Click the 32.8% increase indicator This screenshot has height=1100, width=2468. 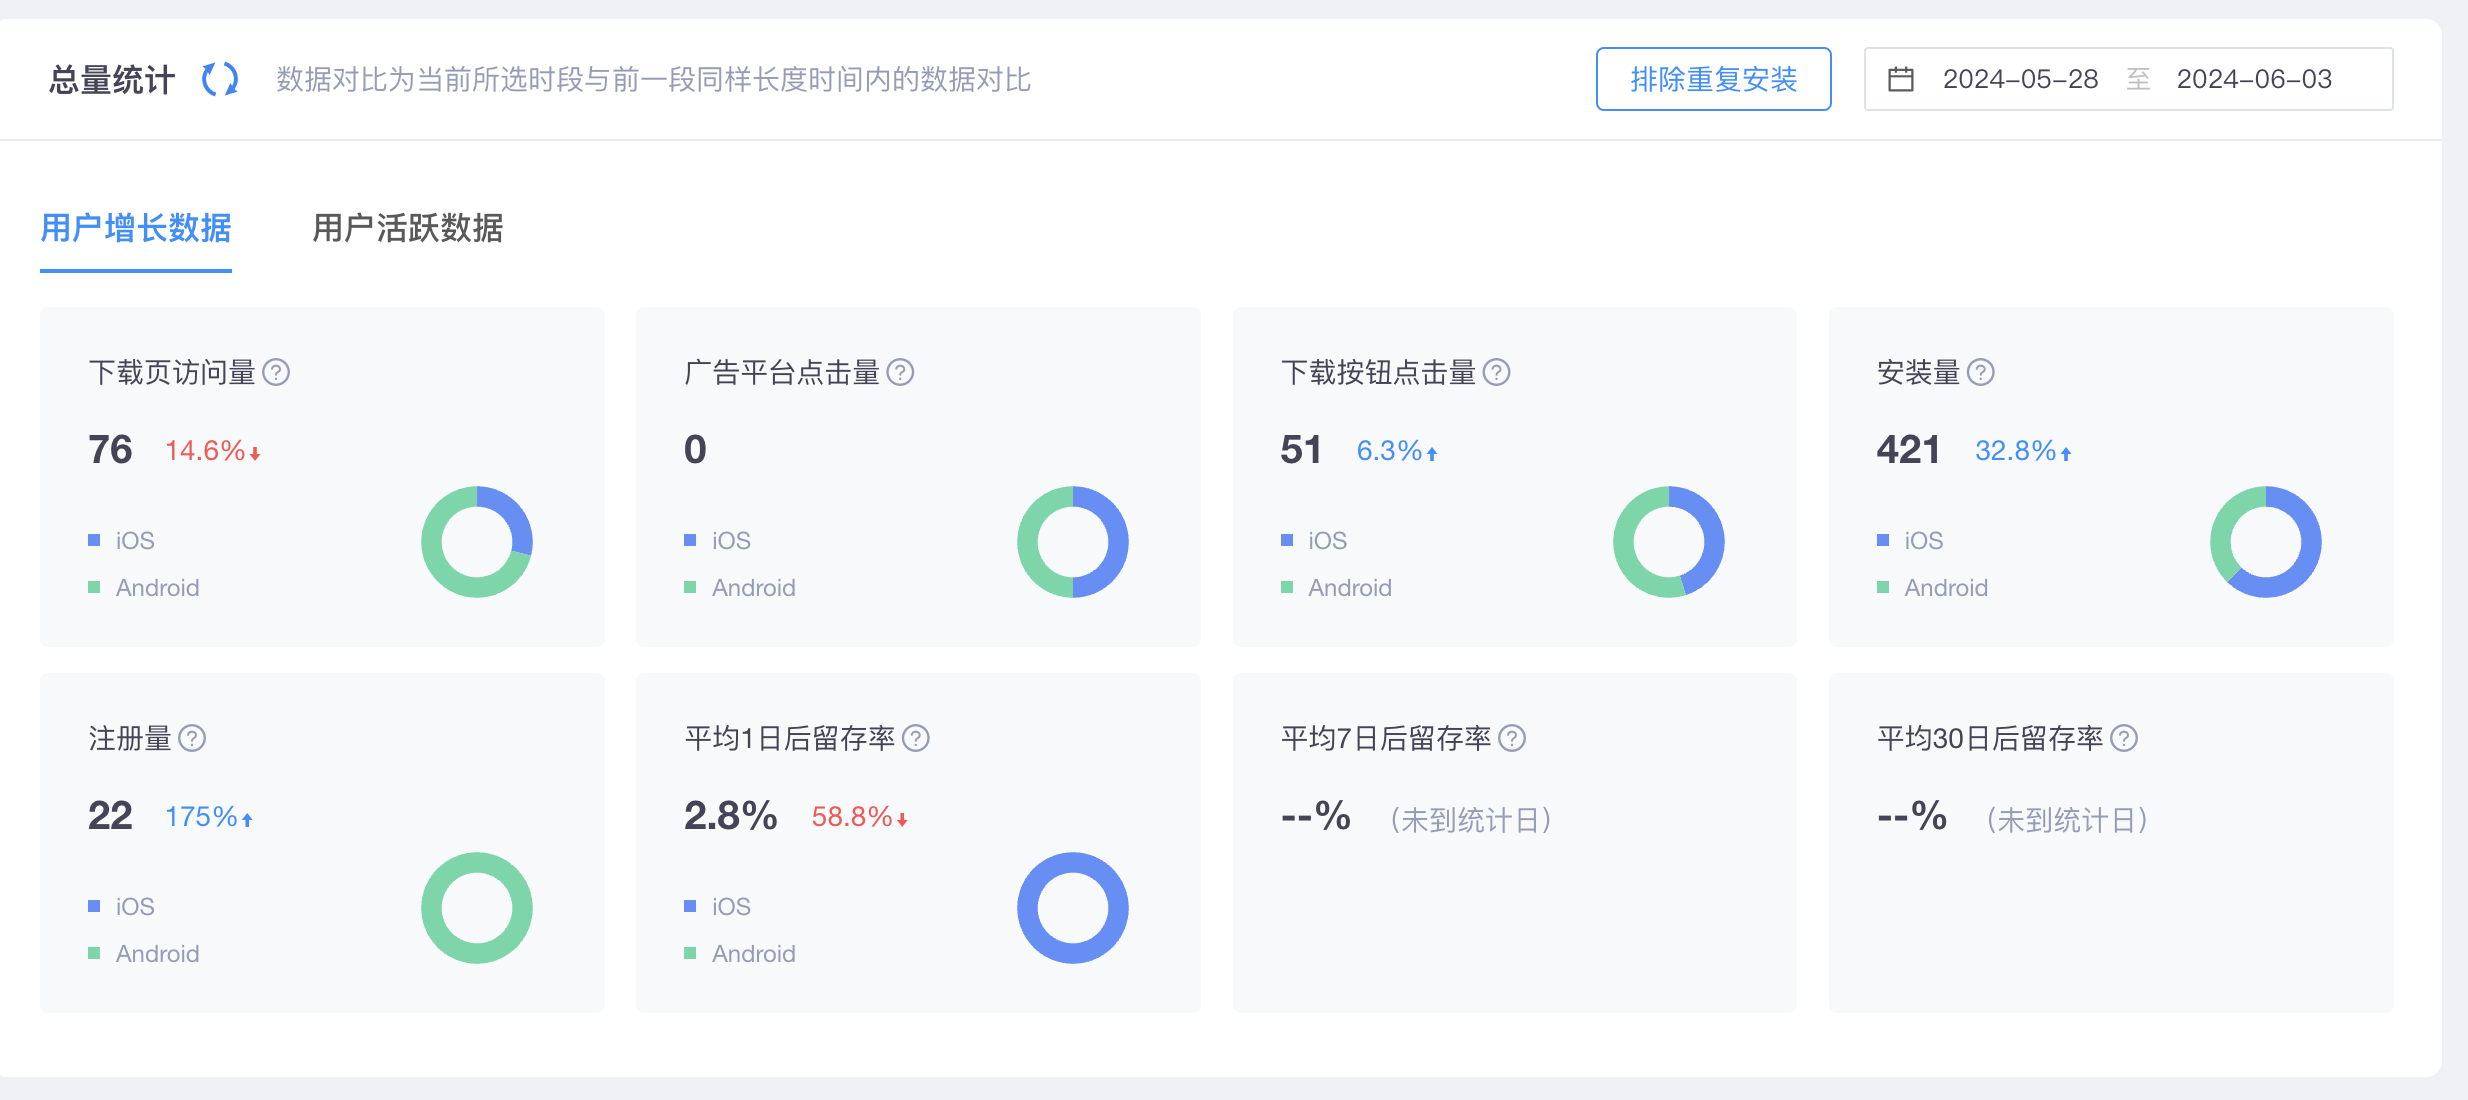click(2023, 451)
